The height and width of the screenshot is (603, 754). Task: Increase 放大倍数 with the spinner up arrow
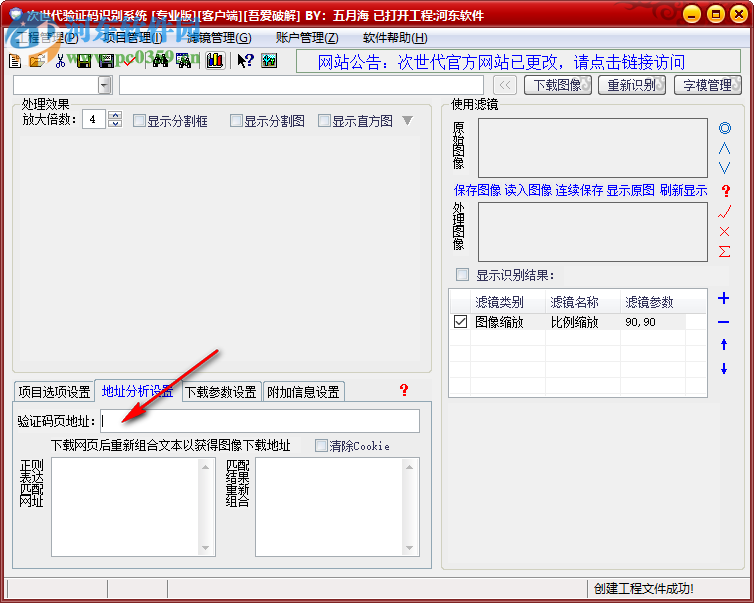(115, 115)
